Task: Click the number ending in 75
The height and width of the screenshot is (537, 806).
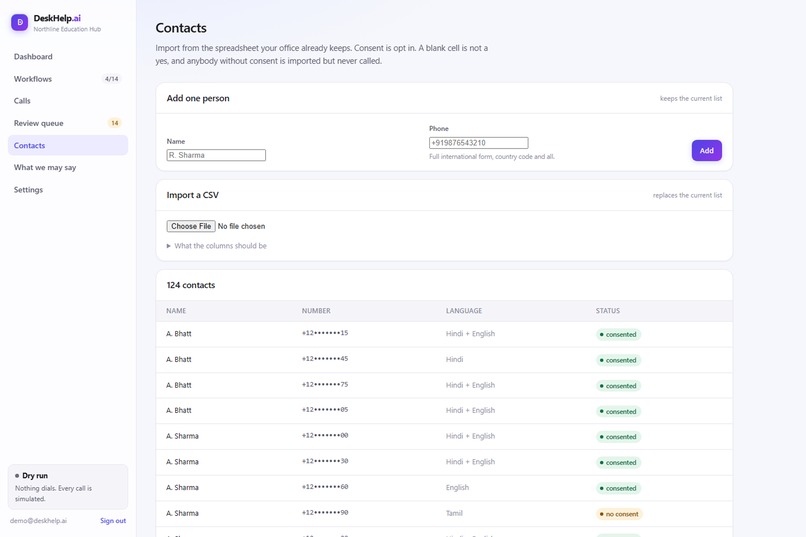Action: coord(325,384)
